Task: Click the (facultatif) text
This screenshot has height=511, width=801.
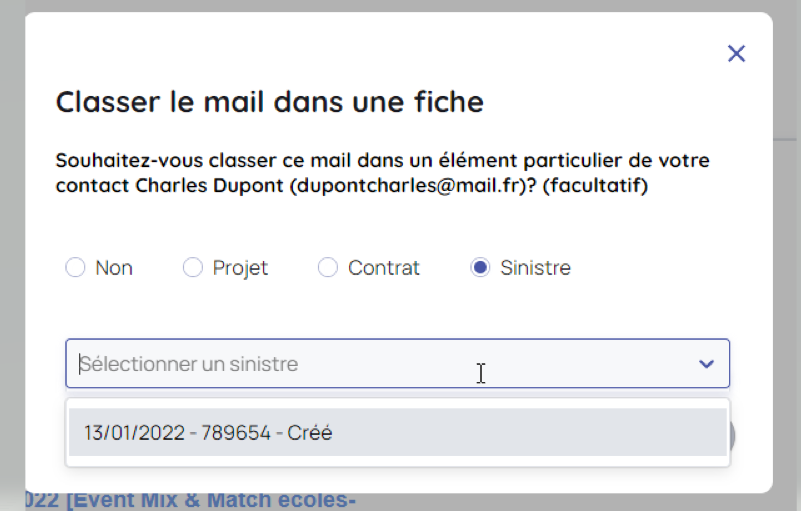Action: click(x=598, y=186)
